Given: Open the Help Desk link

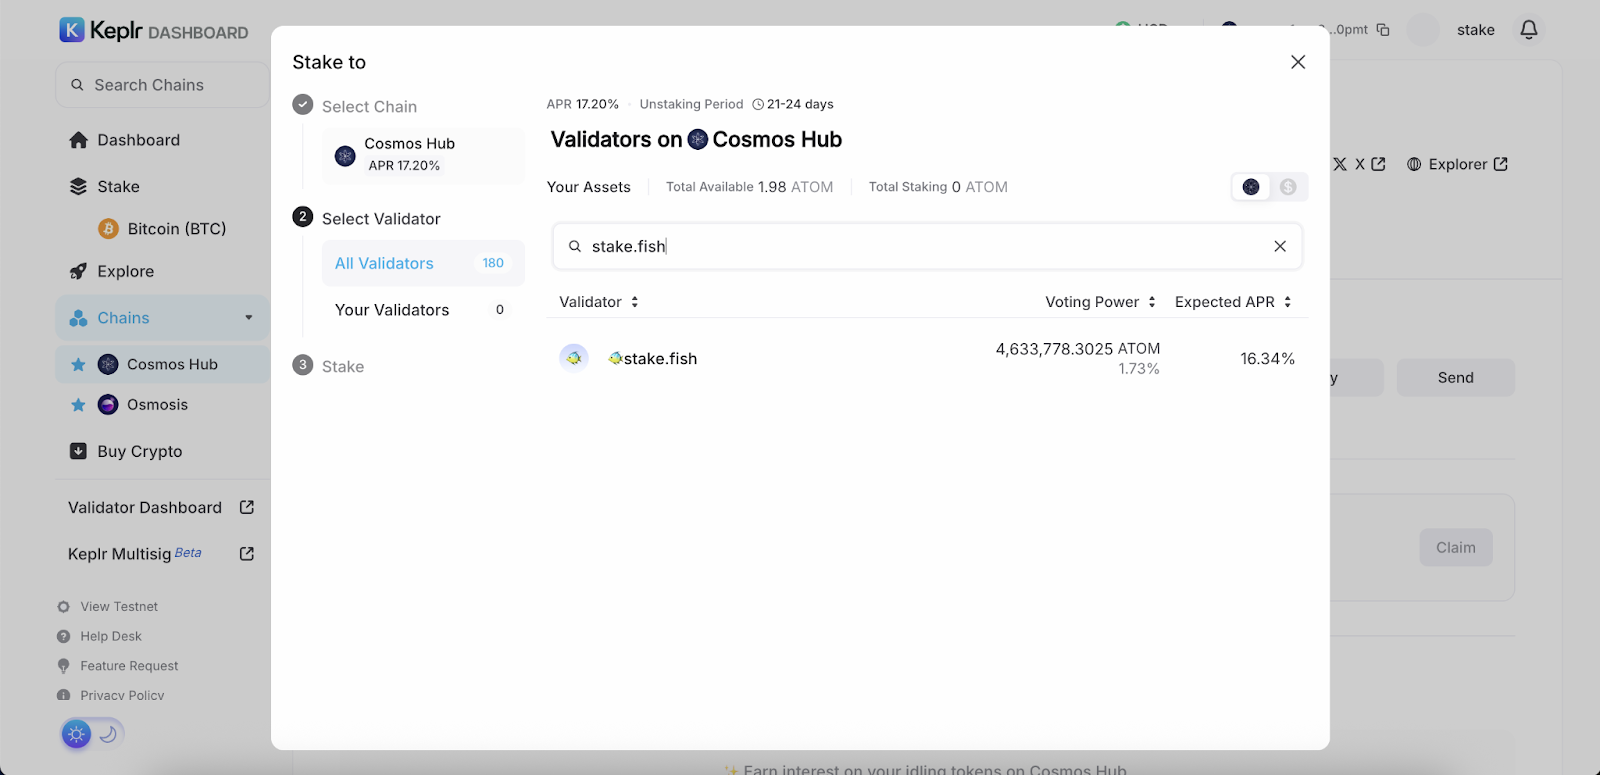Looking at the screenshot, I should (111, 636).
